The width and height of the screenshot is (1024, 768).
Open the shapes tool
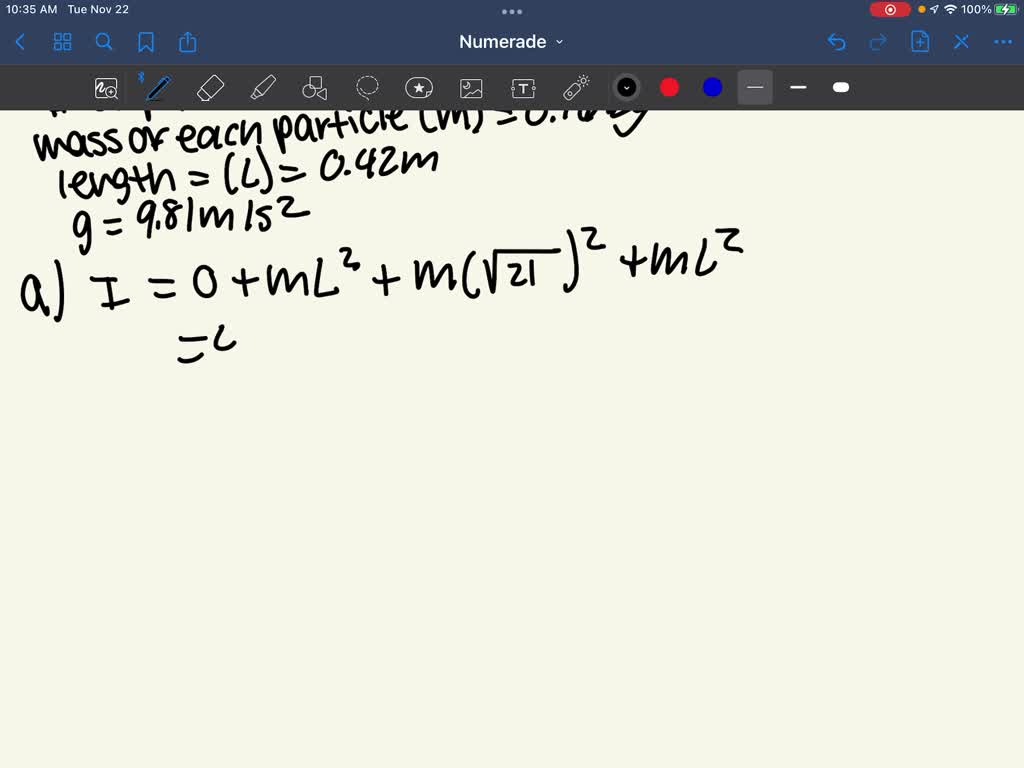[x=315, y=87]
